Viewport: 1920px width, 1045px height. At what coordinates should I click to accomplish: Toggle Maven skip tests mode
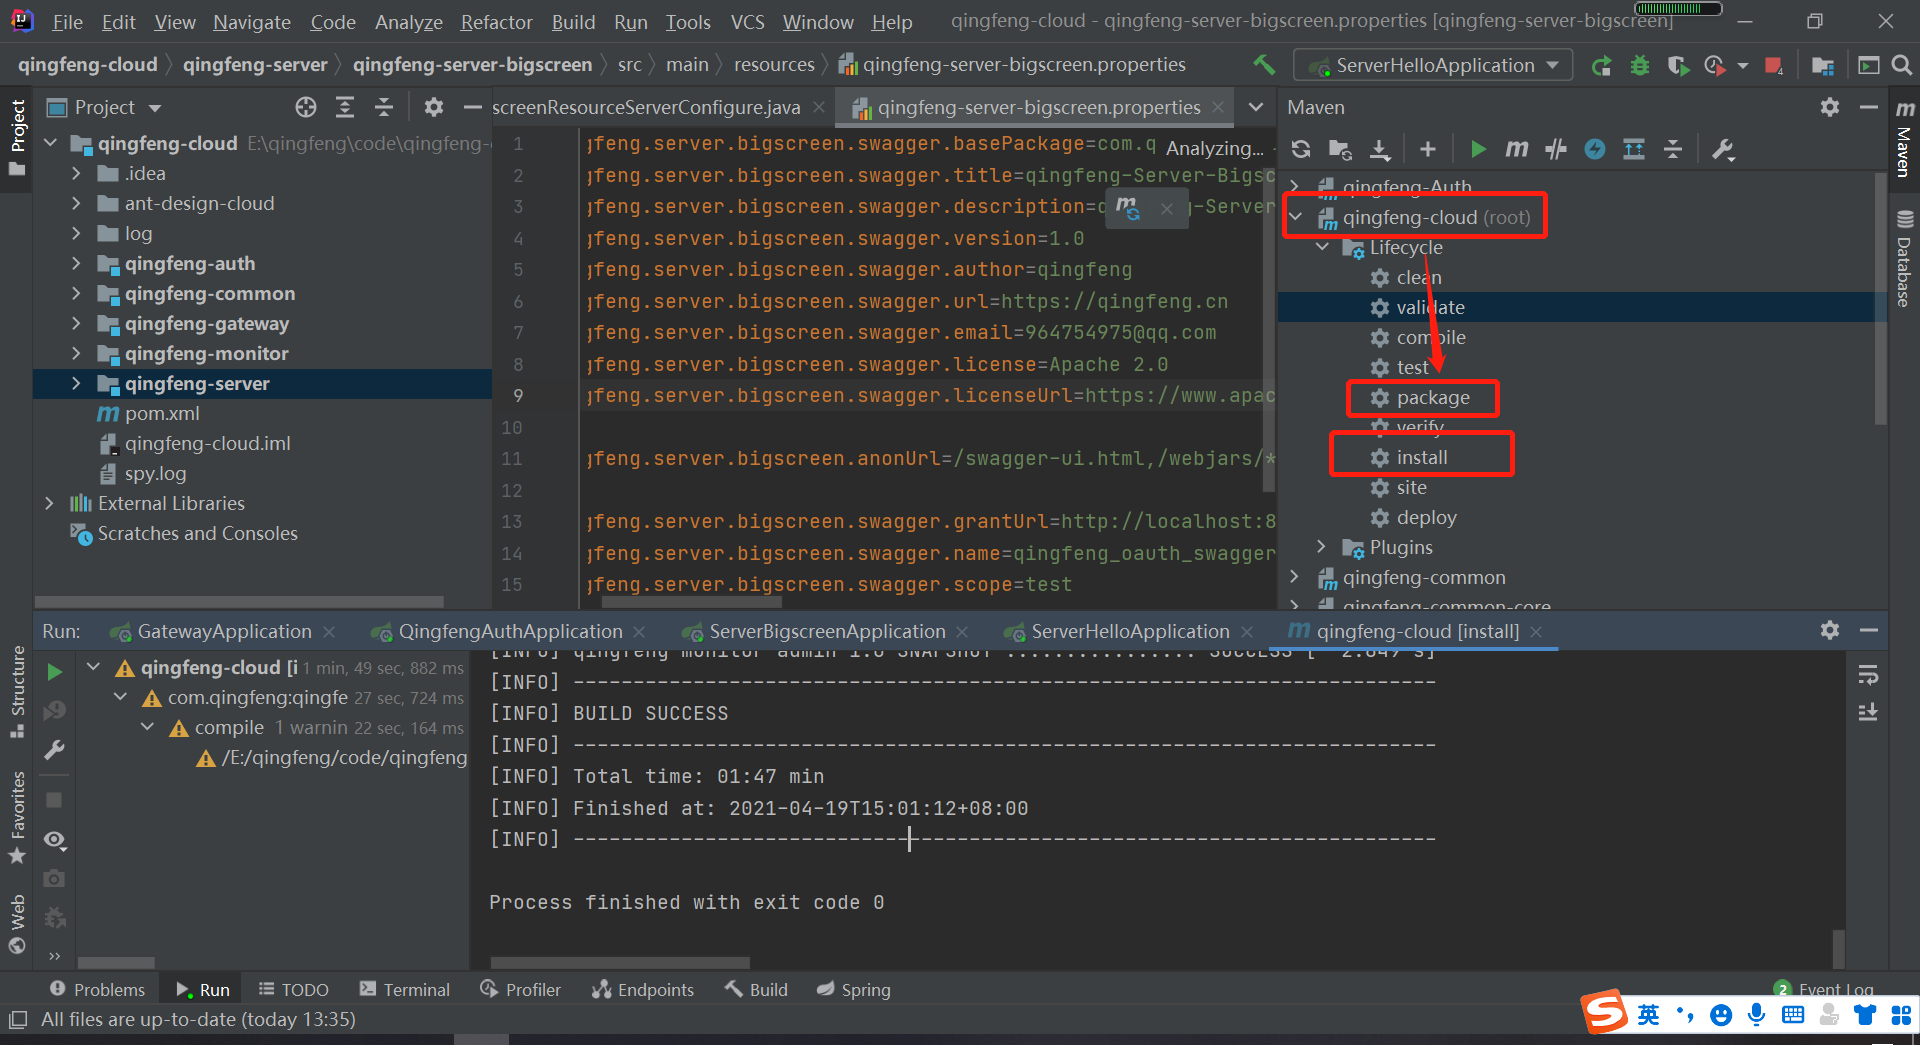tap(1595, 149)
